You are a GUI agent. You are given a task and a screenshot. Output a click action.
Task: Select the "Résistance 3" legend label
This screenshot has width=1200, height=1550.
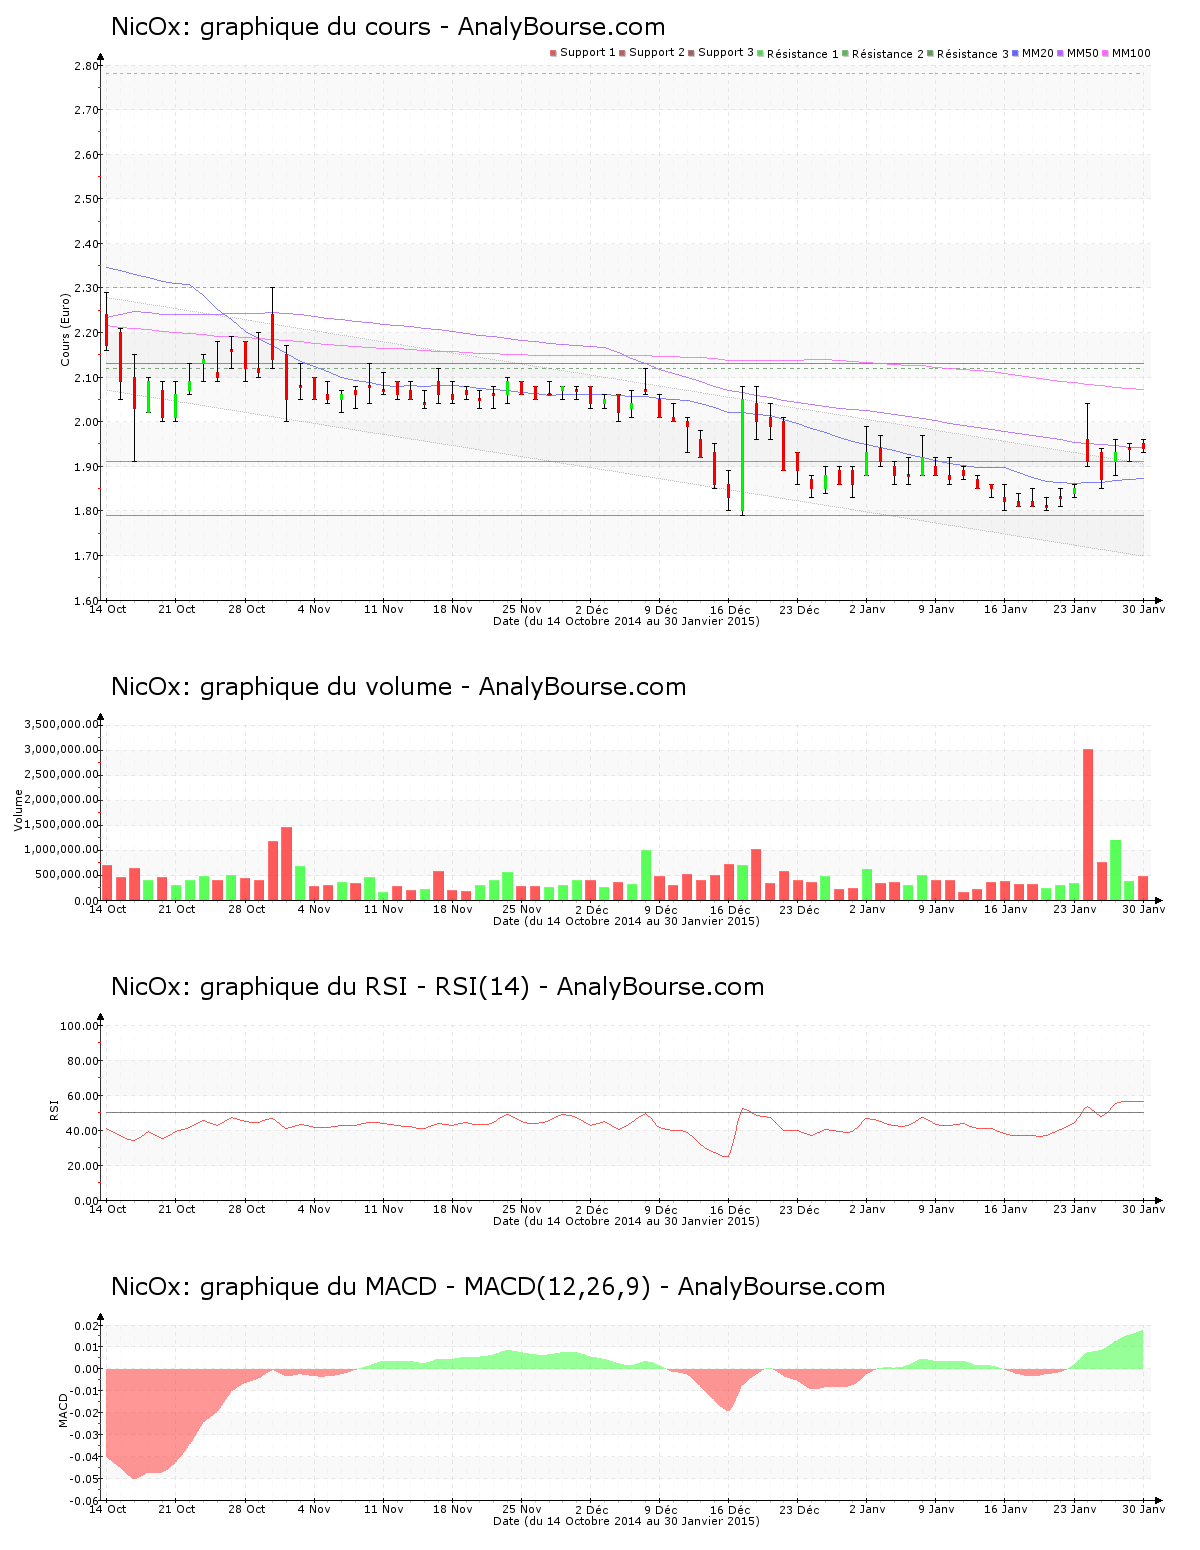[x=973, y=54]
